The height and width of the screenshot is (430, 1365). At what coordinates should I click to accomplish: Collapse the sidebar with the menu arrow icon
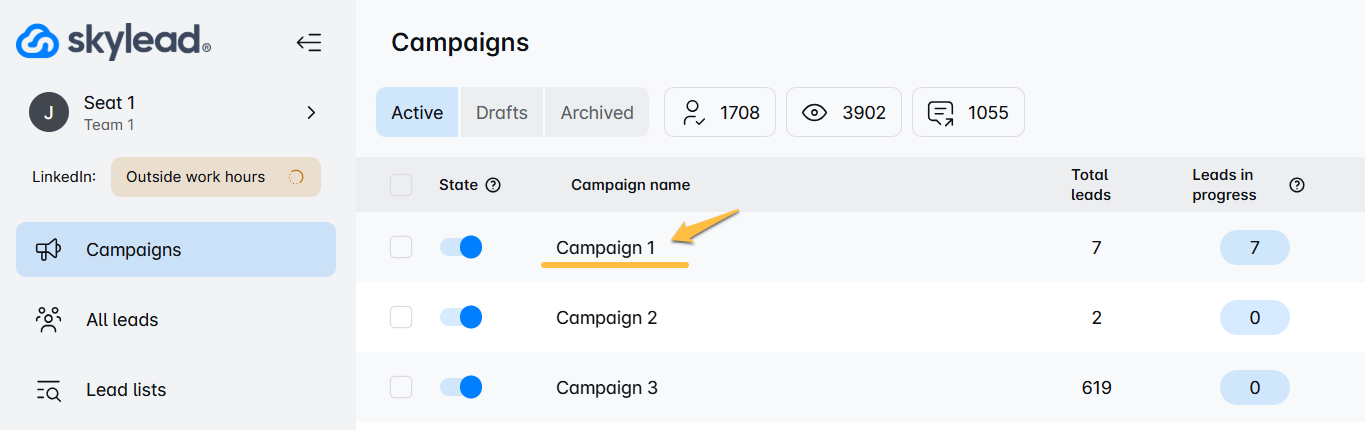(309, 42)
